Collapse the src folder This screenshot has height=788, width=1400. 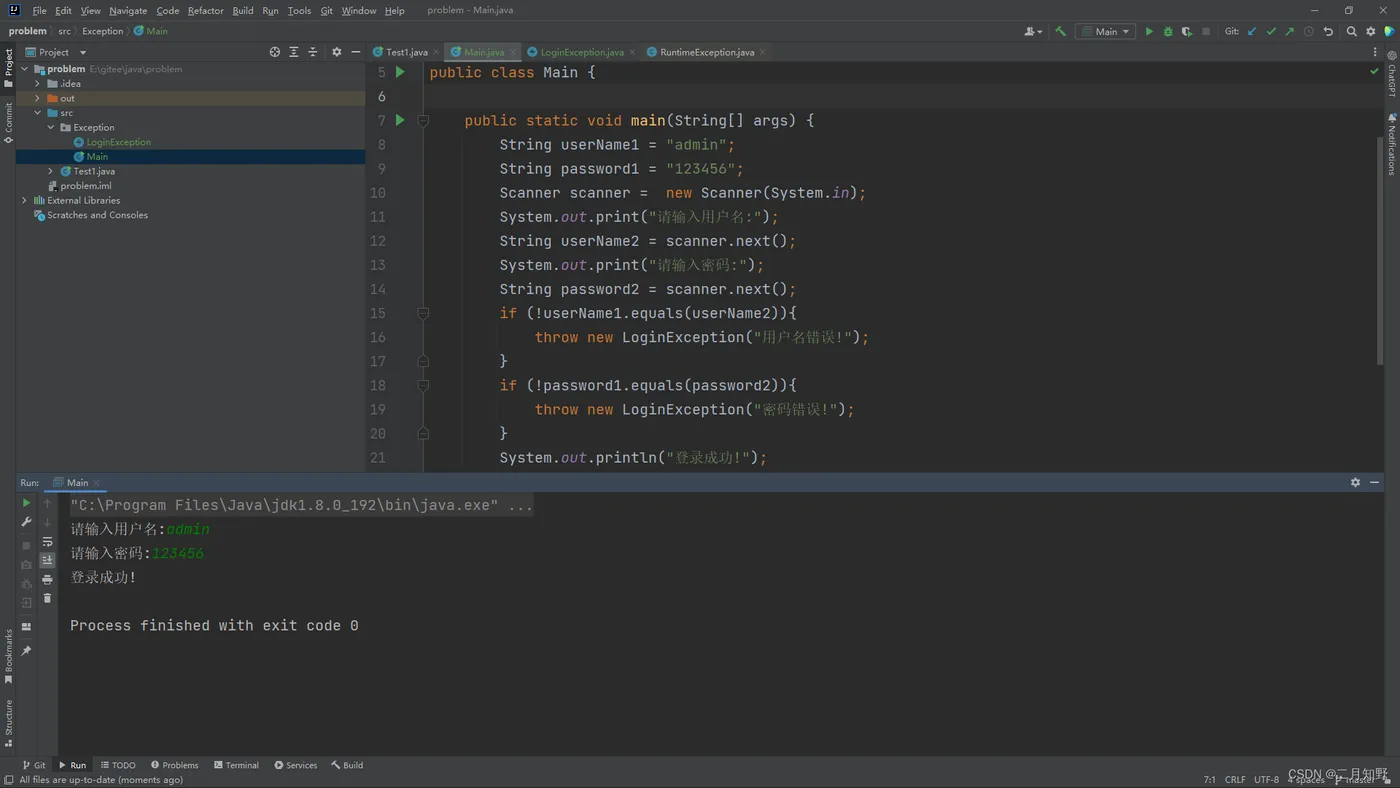[37, 113]
